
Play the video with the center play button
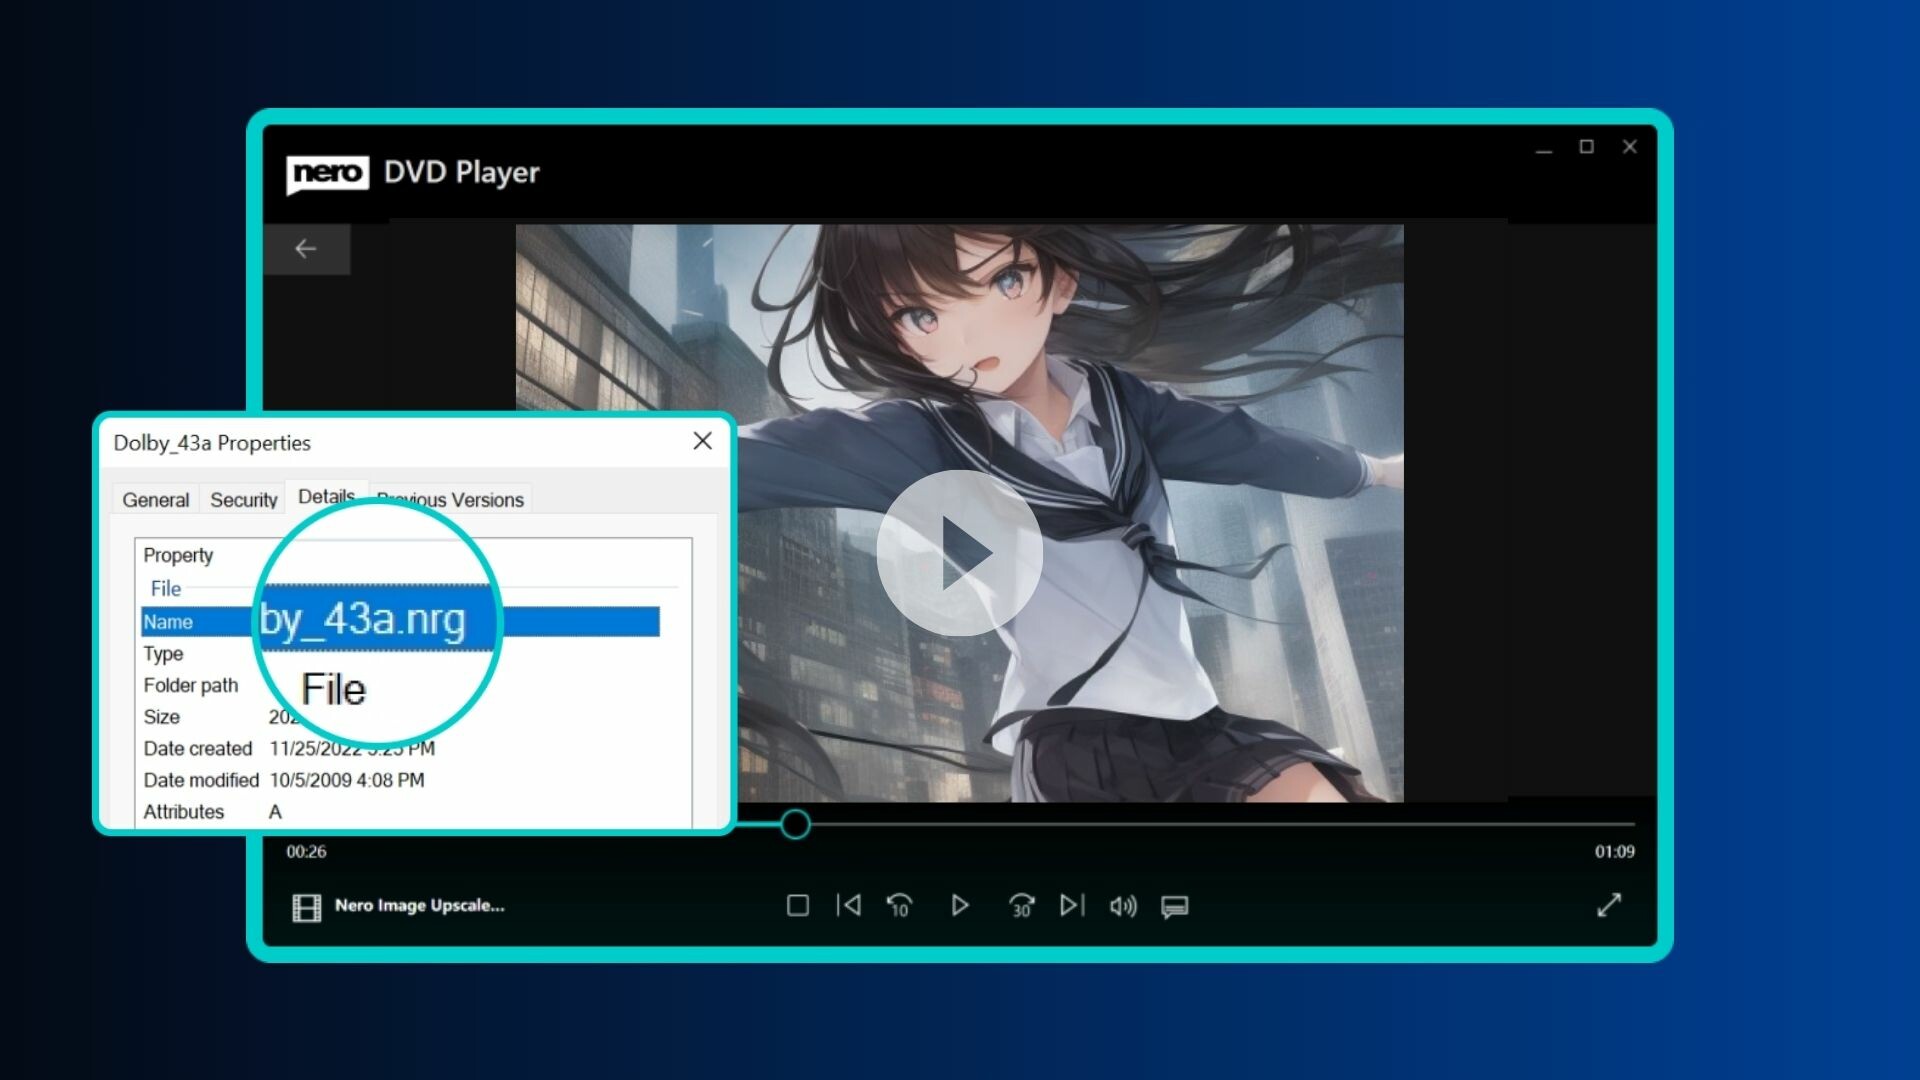[960, 550]
